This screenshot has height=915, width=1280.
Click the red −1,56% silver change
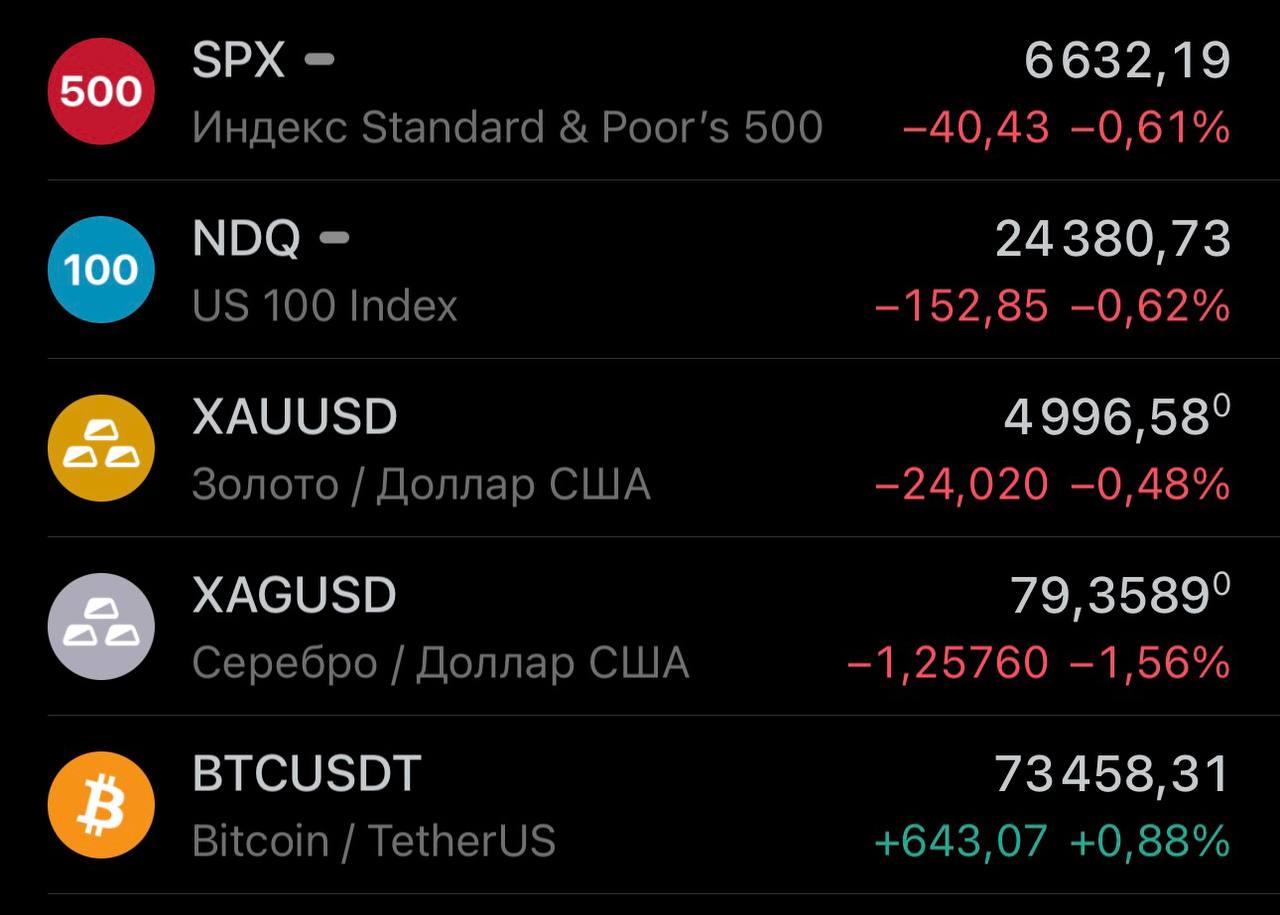point(1149,662)
